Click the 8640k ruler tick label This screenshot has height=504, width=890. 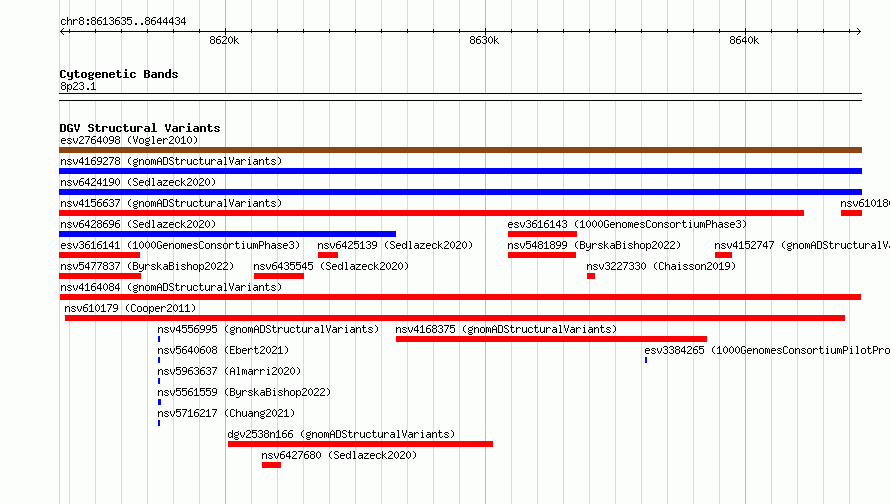click(x=744, y=40)
